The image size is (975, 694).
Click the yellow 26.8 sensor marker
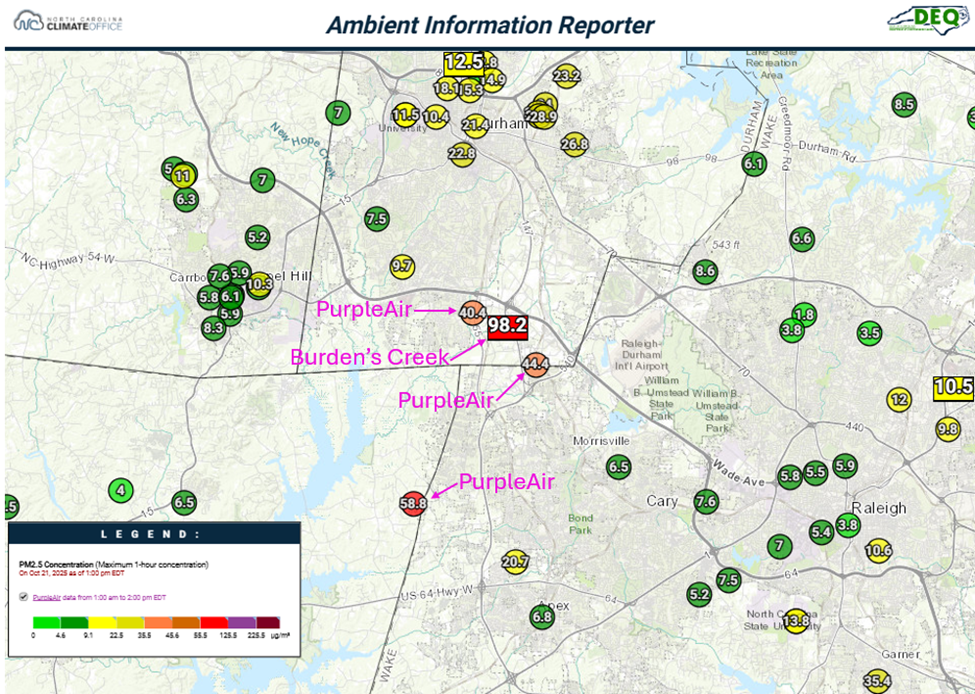(x=574, y=144)
